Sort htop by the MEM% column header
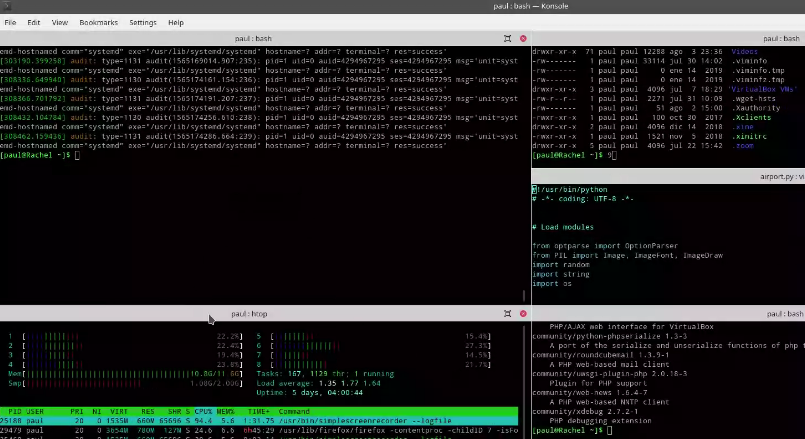Viewport: 805px width, 439px height. pos(225,411)
